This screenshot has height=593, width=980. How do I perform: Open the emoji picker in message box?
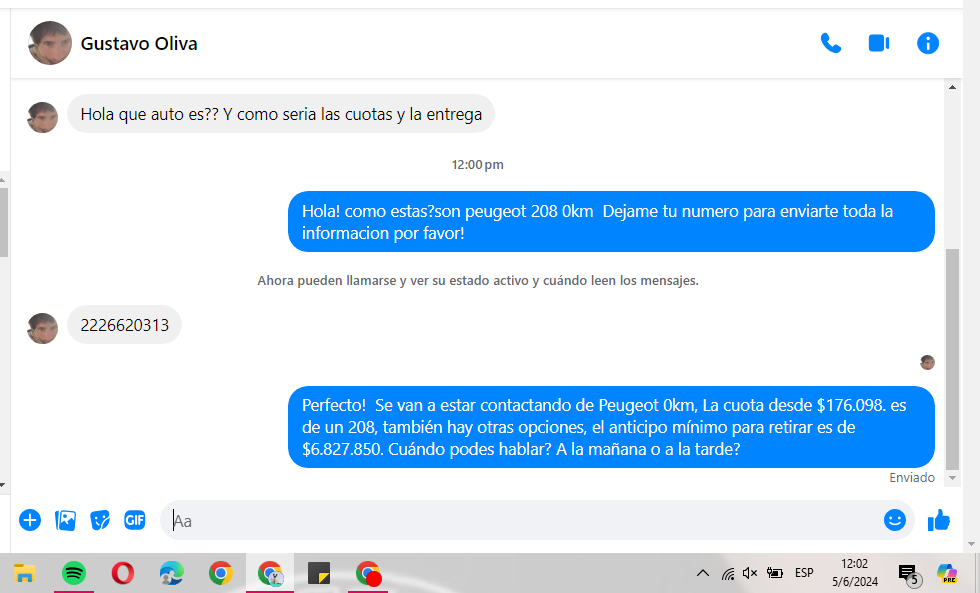pyautogui.click(x=894, y=520)
